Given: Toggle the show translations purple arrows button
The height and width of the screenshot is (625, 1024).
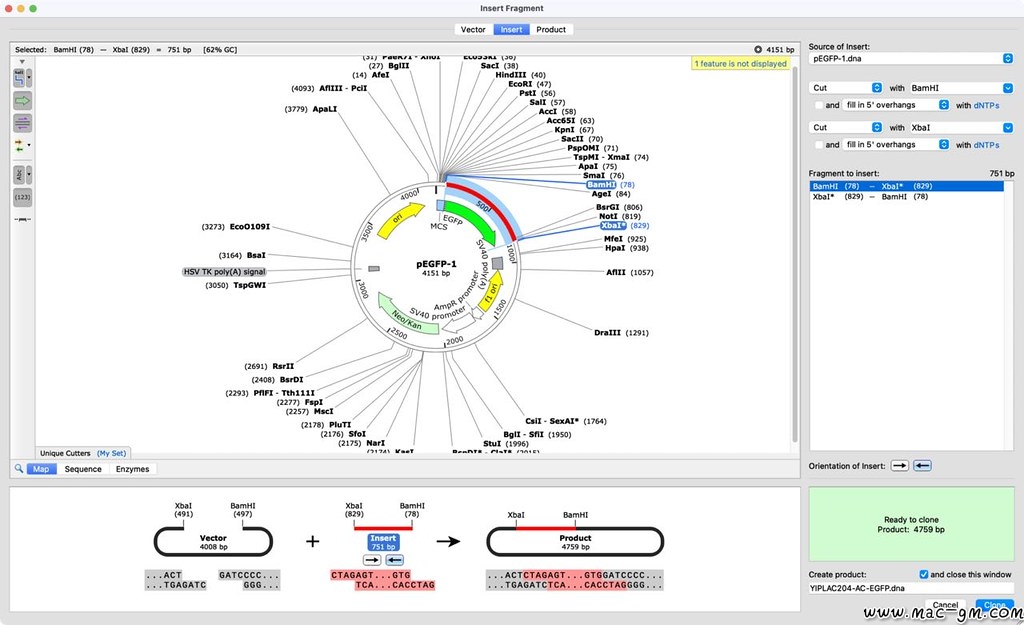Looking at the screenshot, I should click(22, 123).
